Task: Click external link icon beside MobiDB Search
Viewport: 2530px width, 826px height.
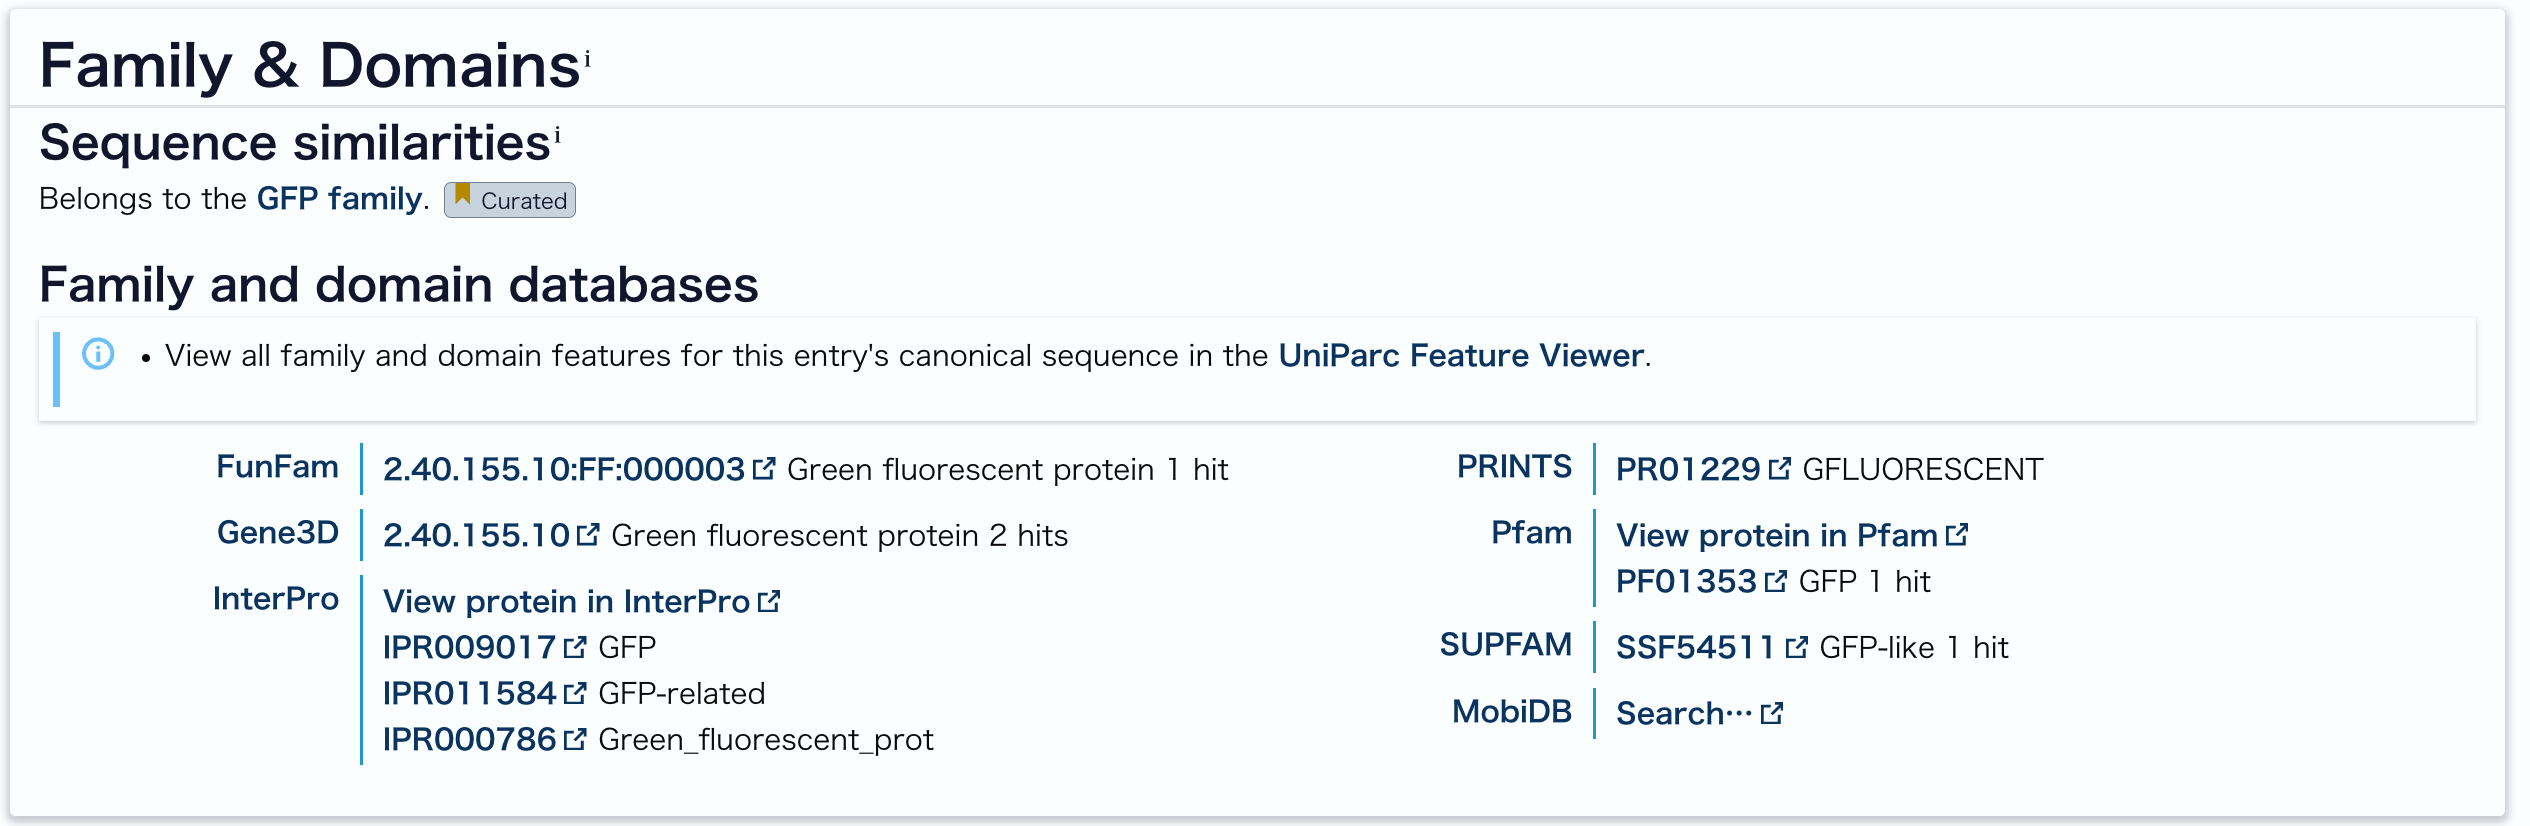Action: point(1772,713)
